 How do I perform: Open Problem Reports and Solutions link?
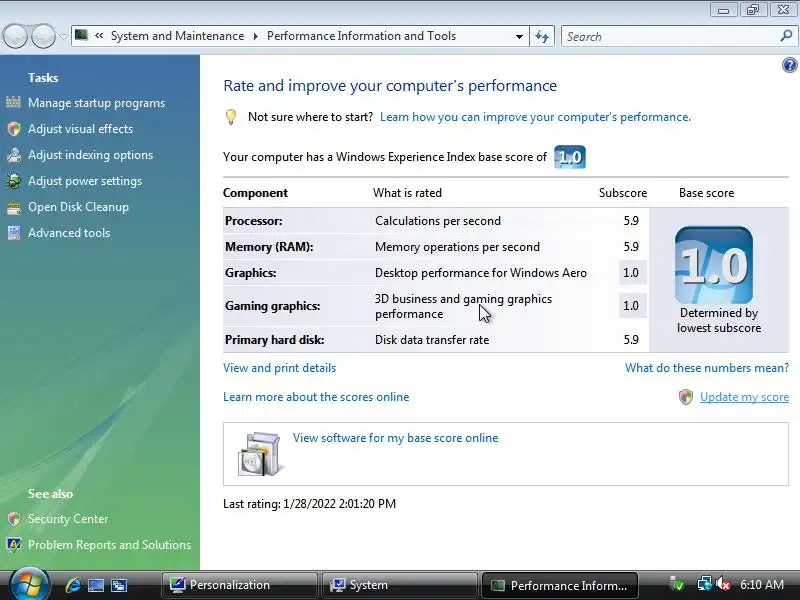pos(109,545)
